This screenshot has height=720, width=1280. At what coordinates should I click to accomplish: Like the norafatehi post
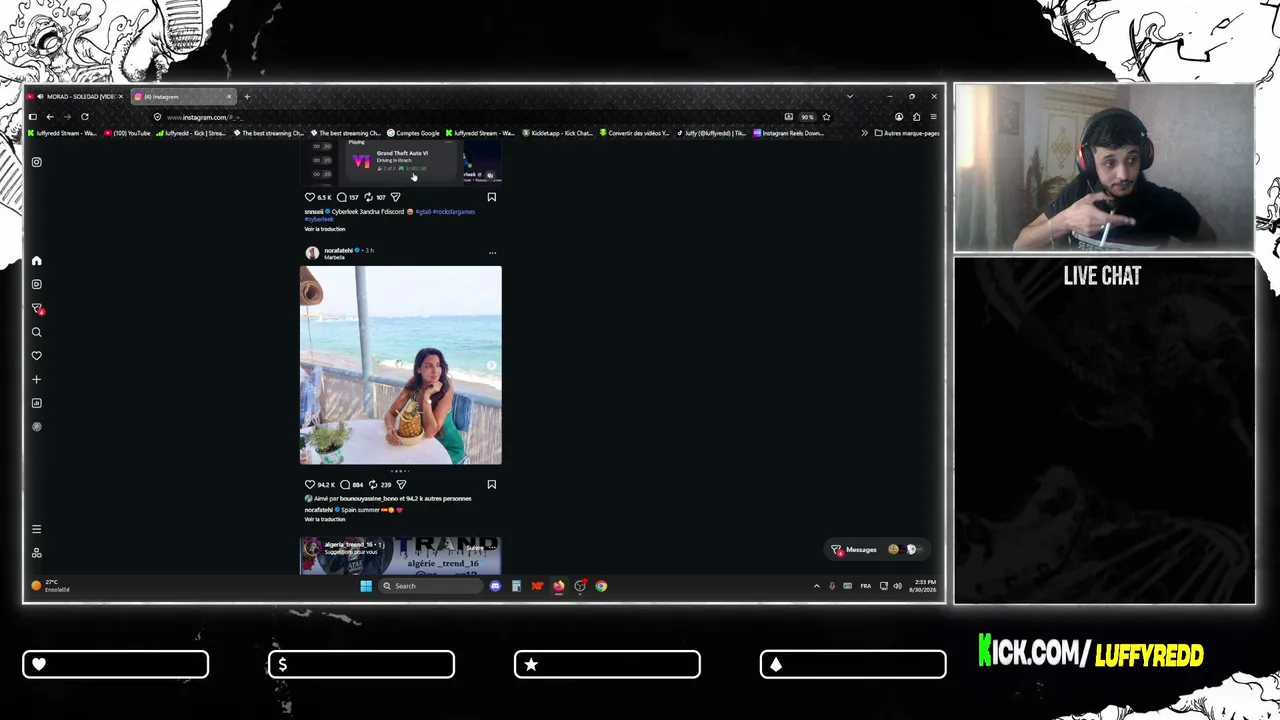(x=310, y=485)
